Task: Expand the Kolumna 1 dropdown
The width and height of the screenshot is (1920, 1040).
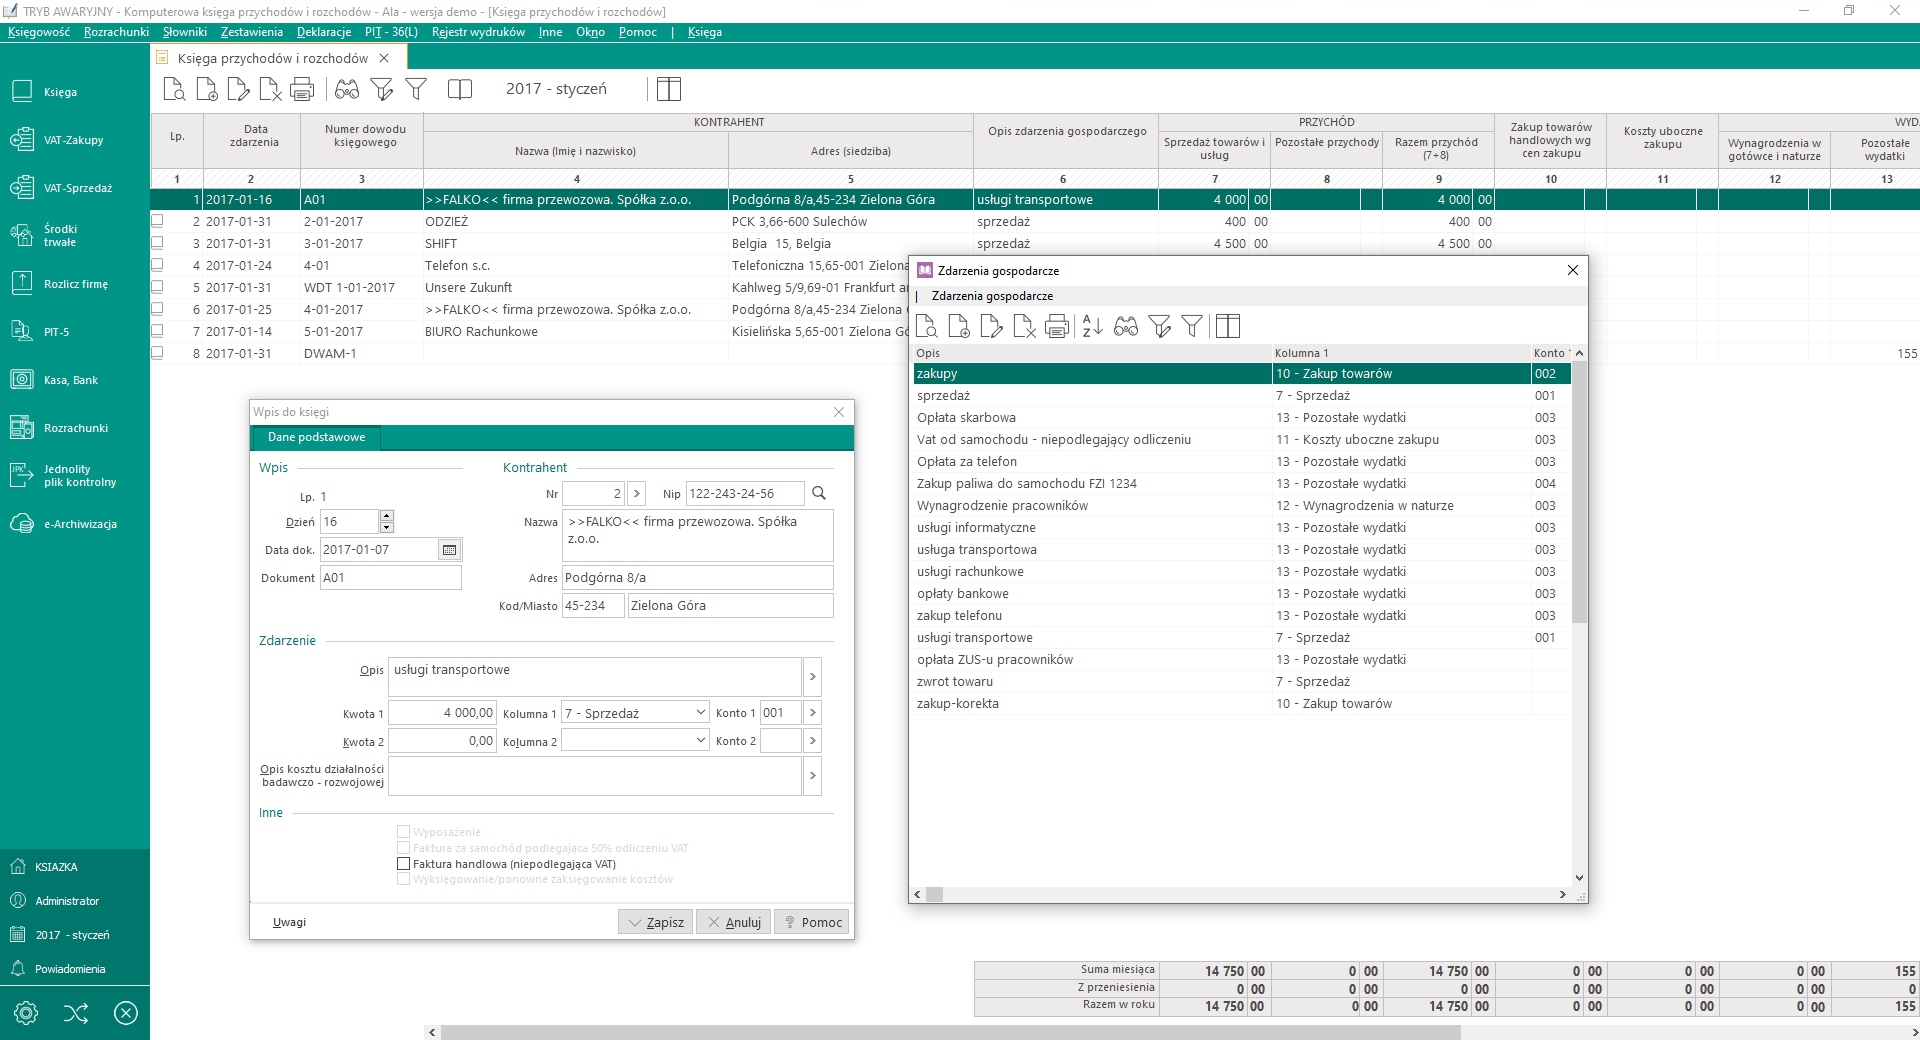Action: pyautogui.click(x=700, y=713)
